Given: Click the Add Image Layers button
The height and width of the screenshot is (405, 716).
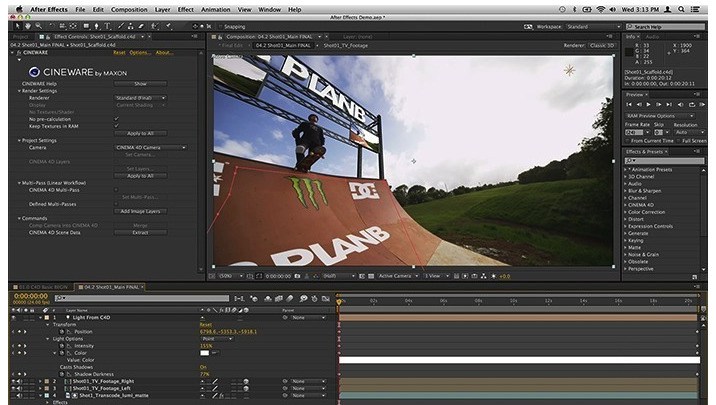Looking at the screenshot, I should pos(140,211).
